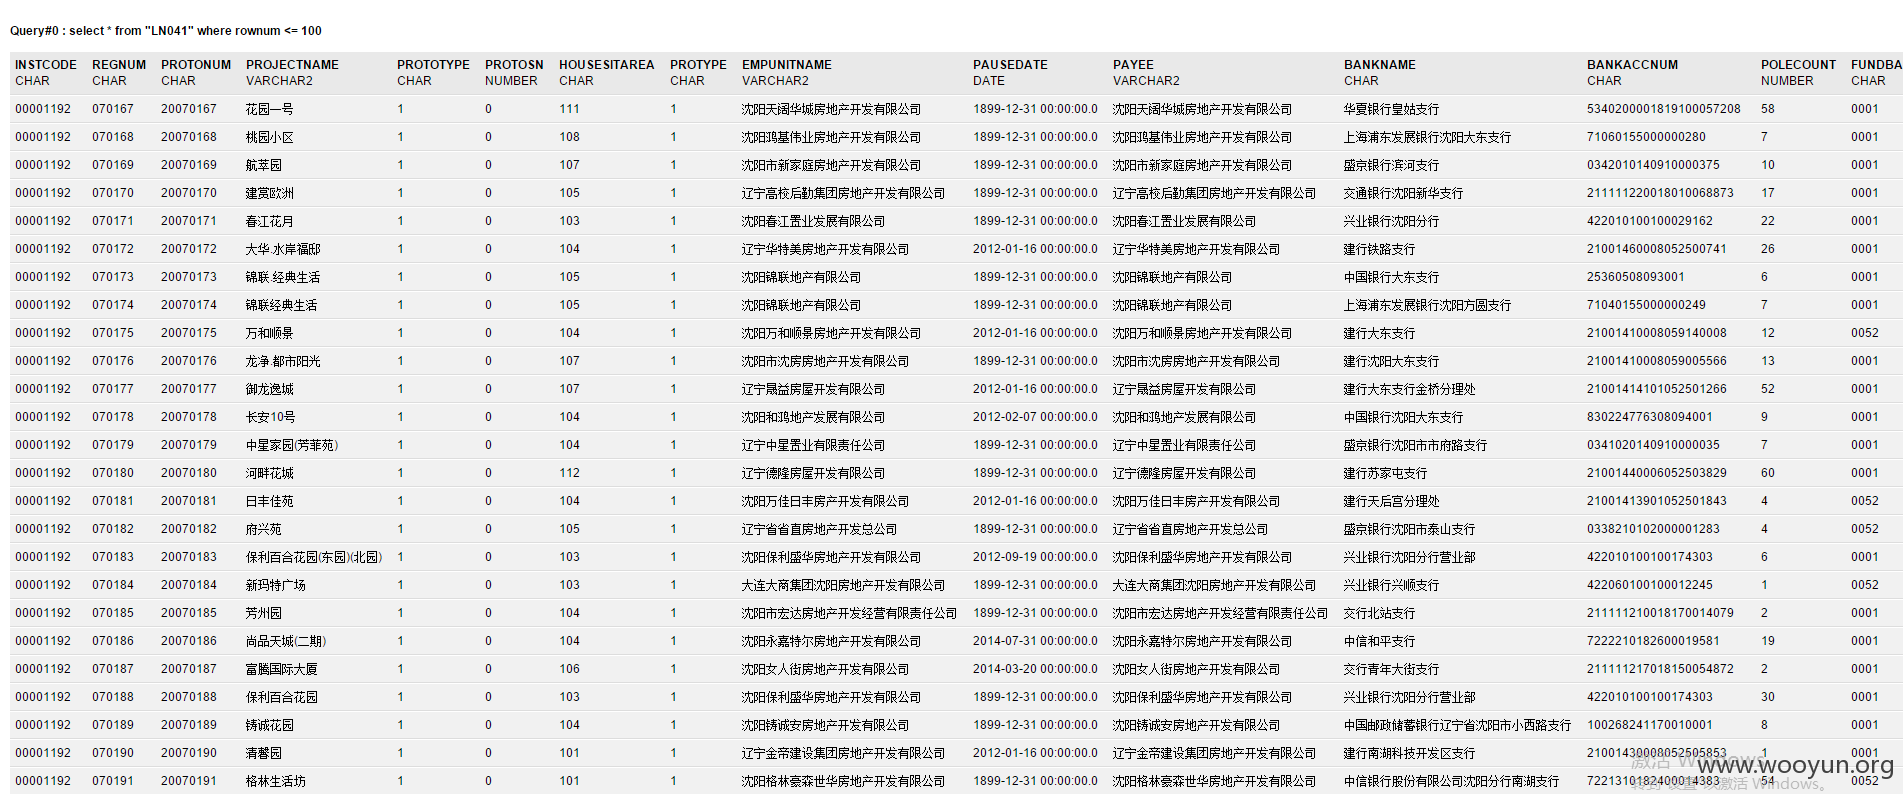Screen dimensions: 1903x794
Task: Click project name 府兴苑
Action: 264,529
